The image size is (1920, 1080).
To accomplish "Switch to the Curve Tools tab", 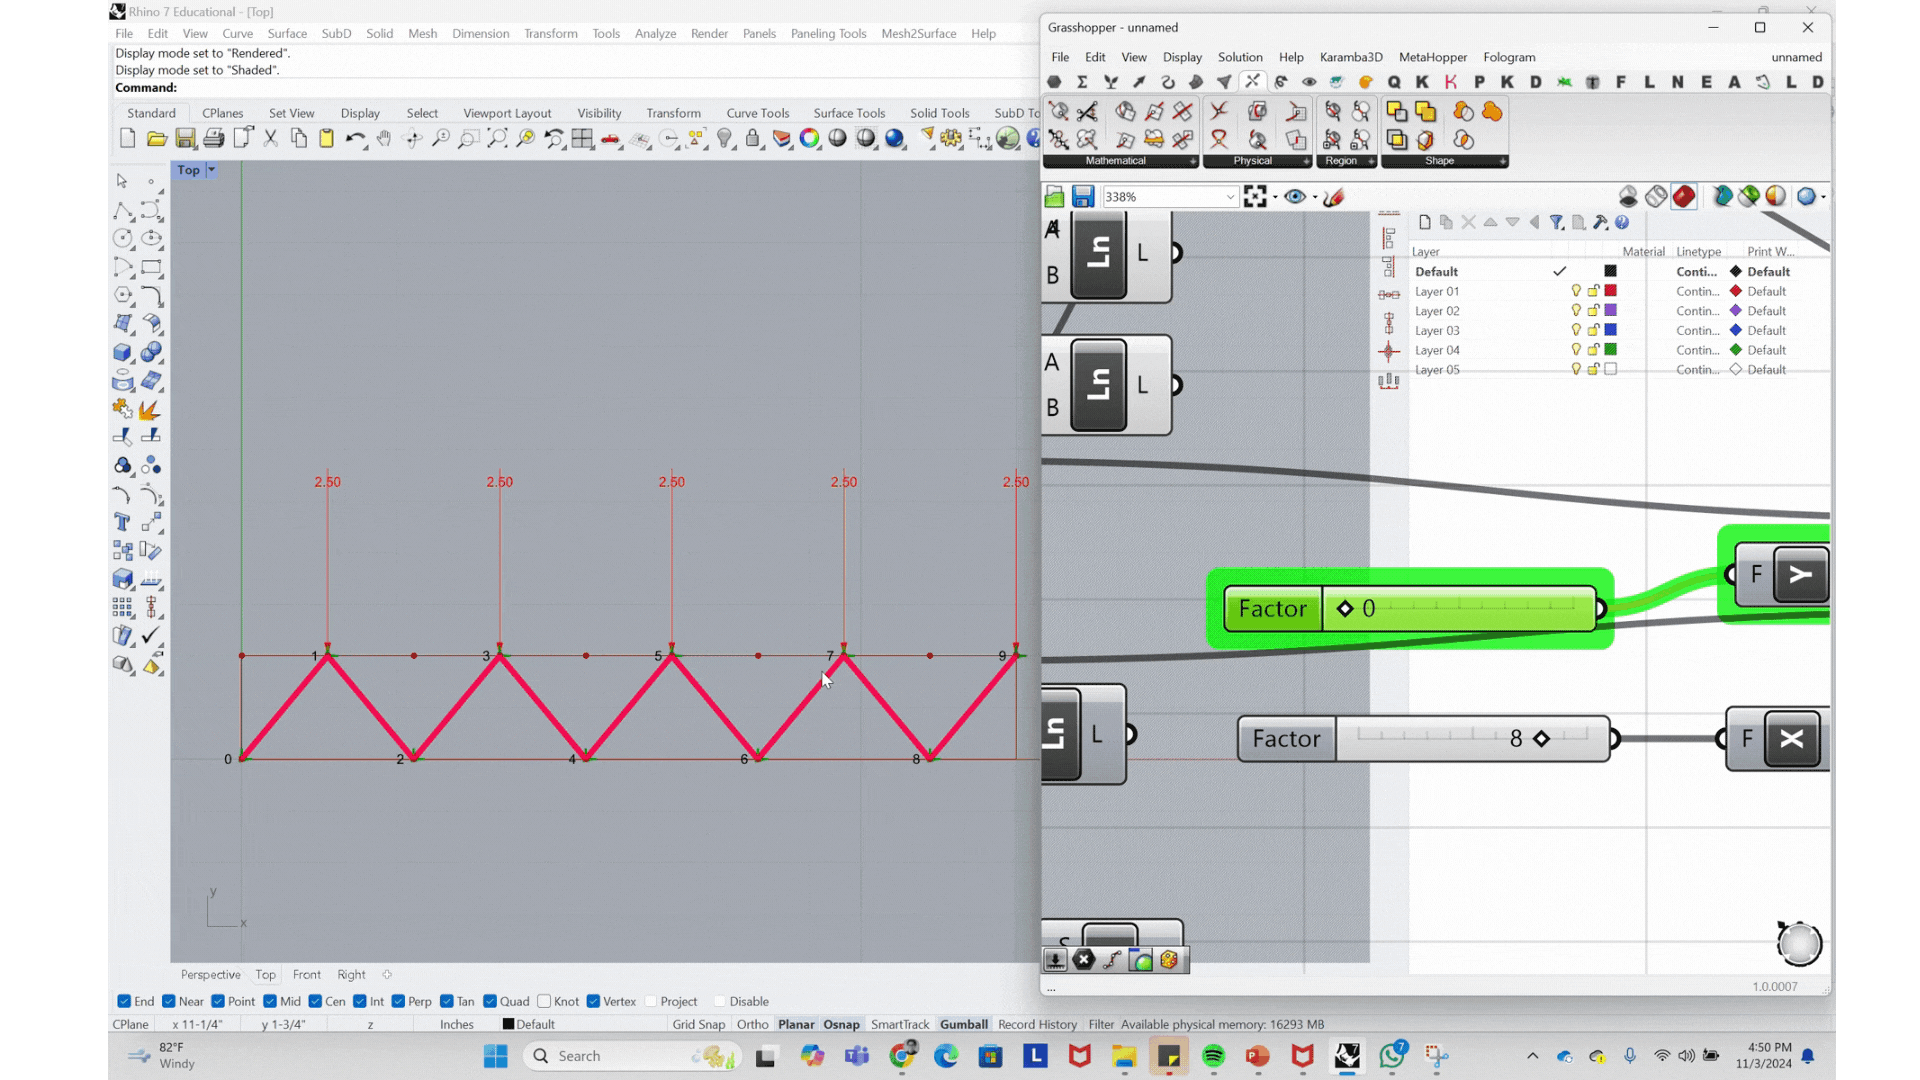I will [757, 113].
